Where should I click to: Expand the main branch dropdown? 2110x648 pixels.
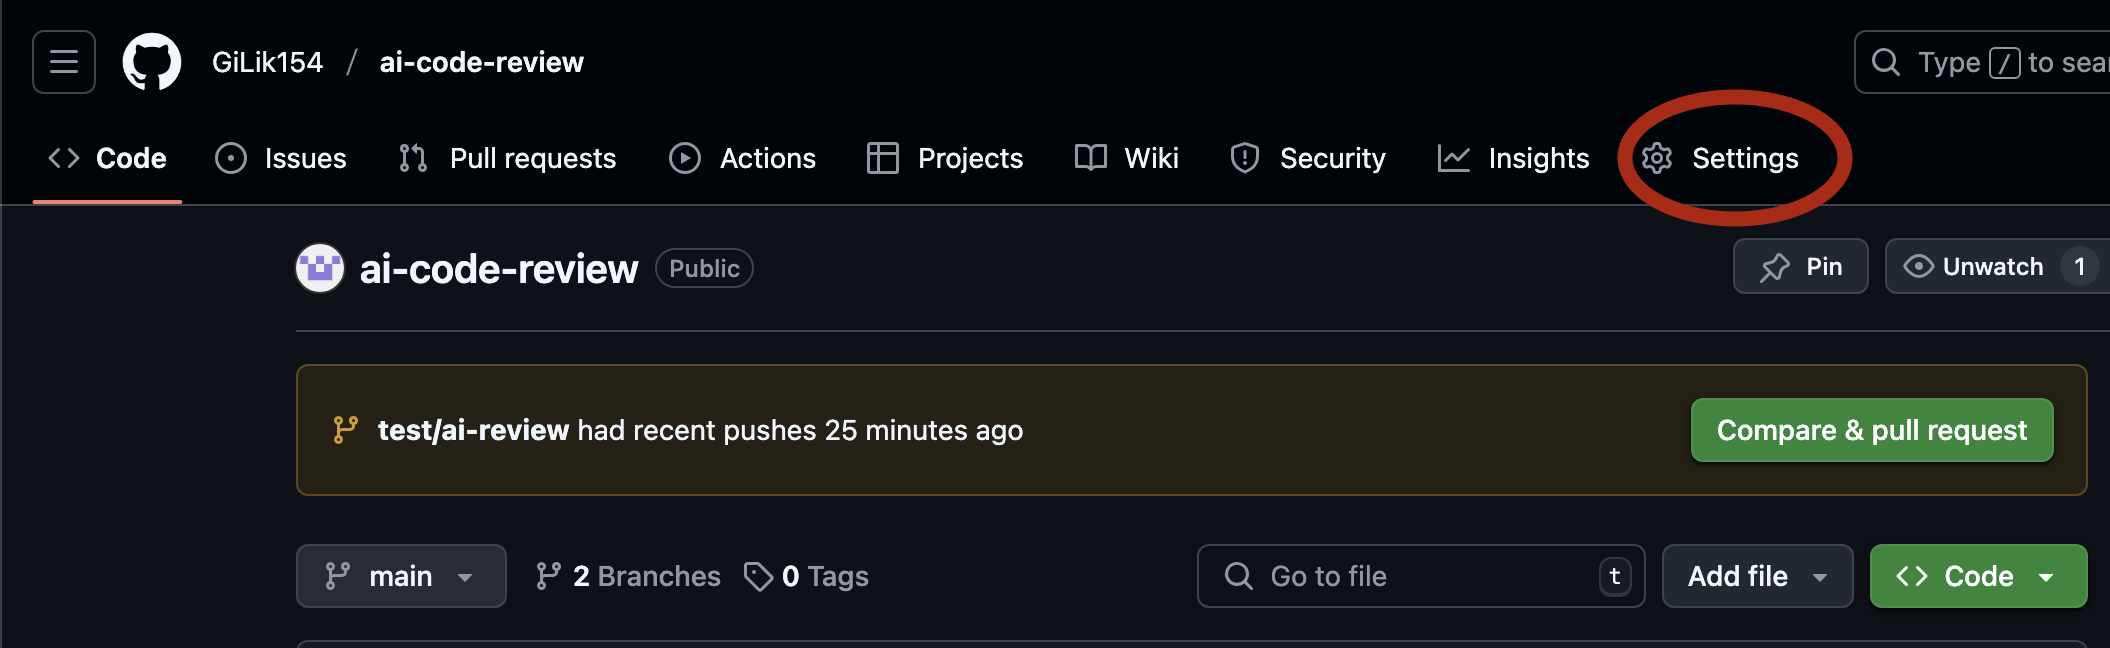(x=401, y=576)
